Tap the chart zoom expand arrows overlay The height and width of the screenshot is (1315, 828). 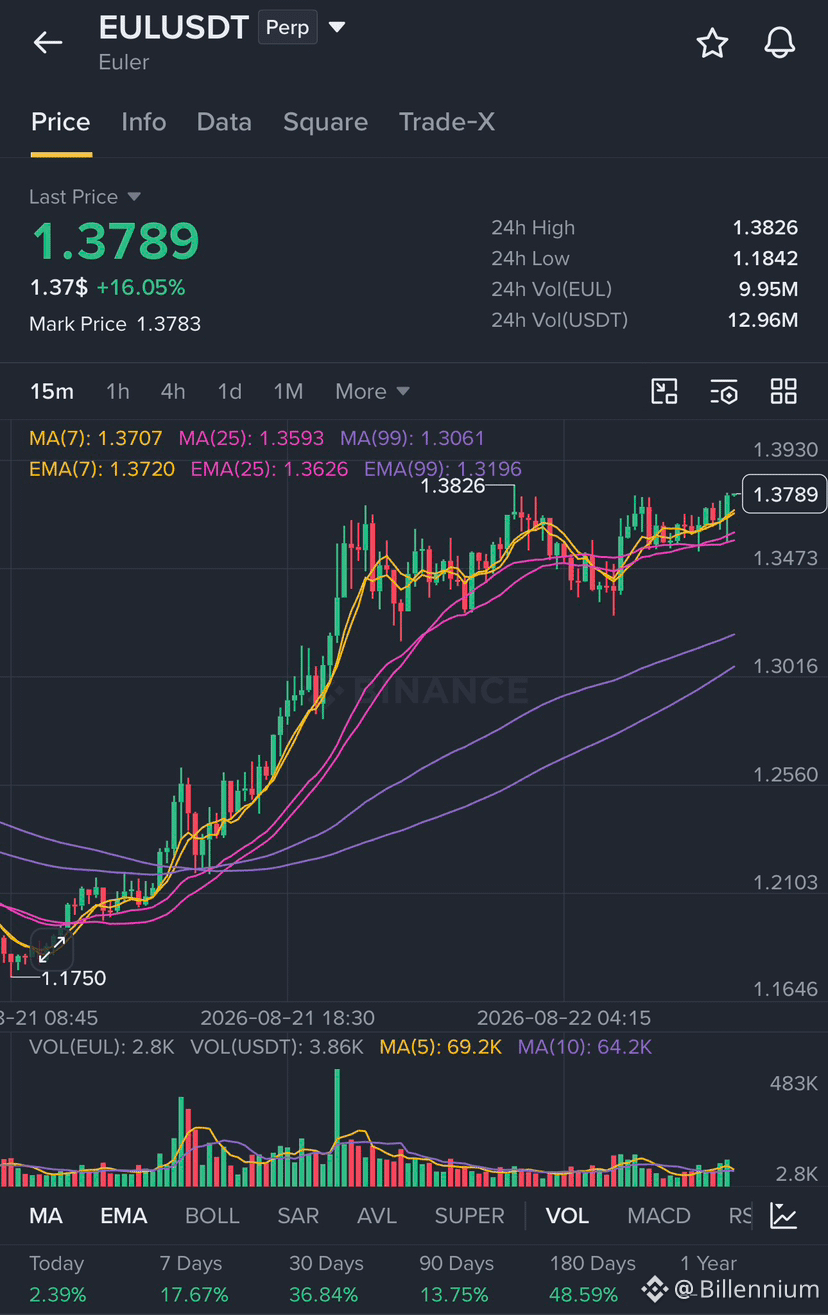pyautogui.click(x=51, y=949)
